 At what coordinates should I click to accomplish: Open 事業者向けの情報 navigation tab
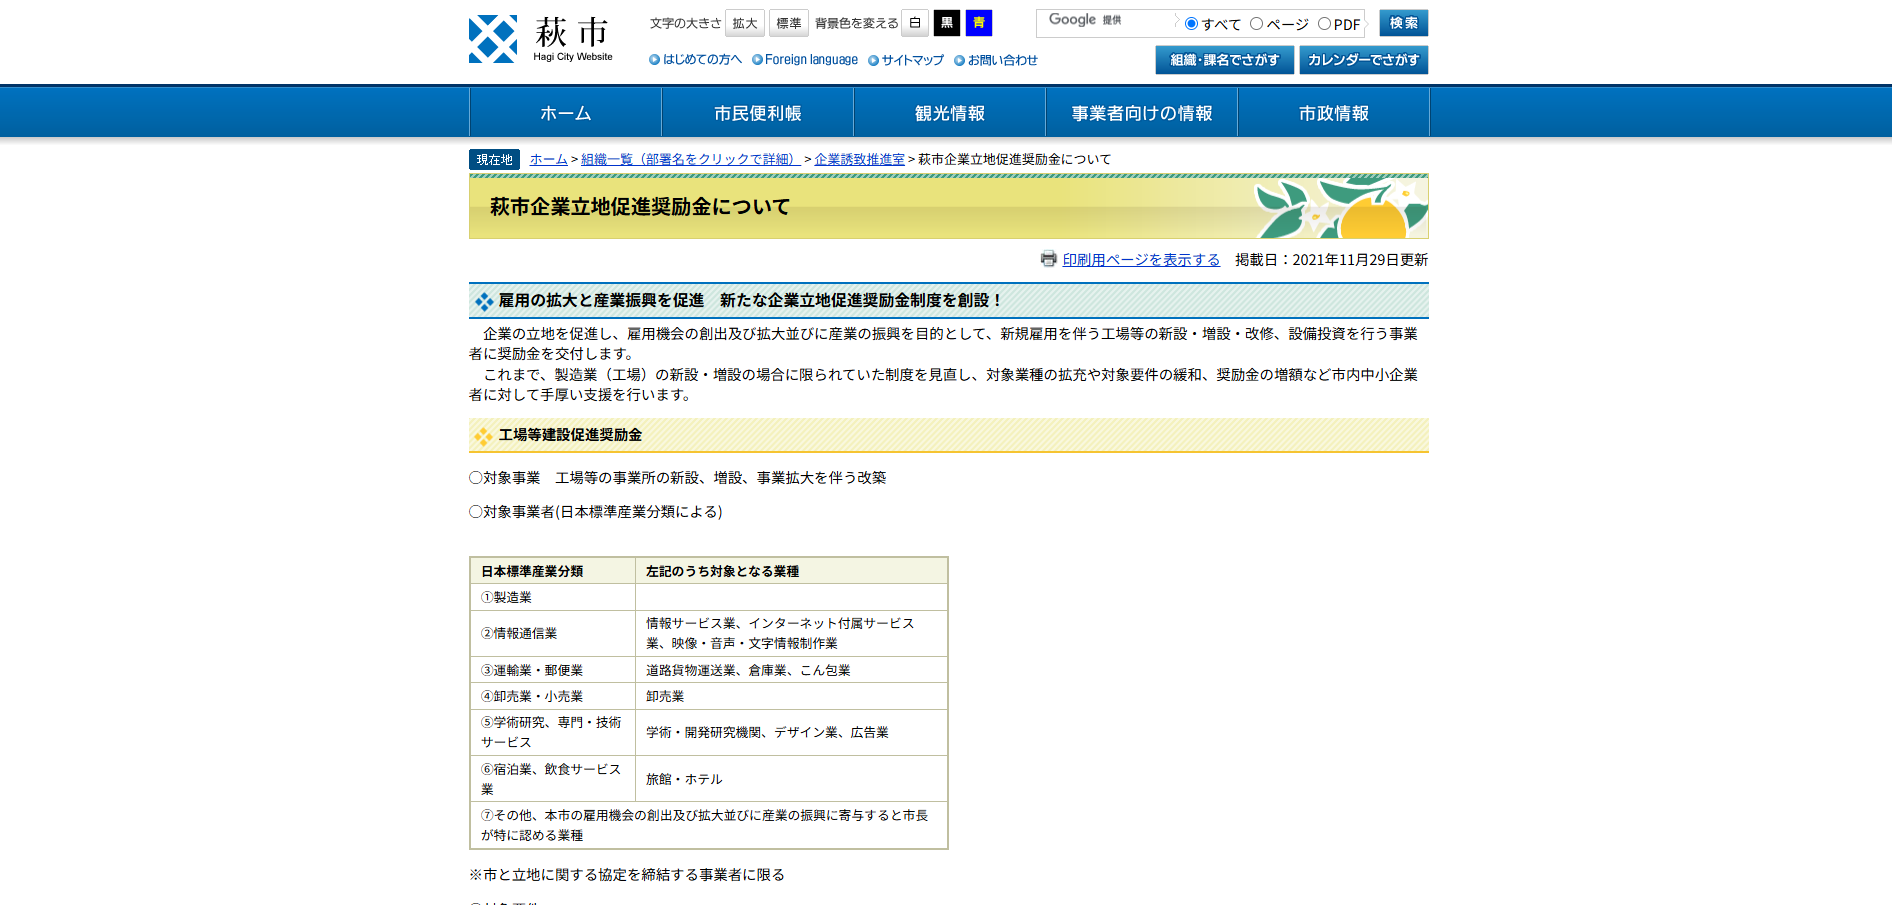(1142, 113)
